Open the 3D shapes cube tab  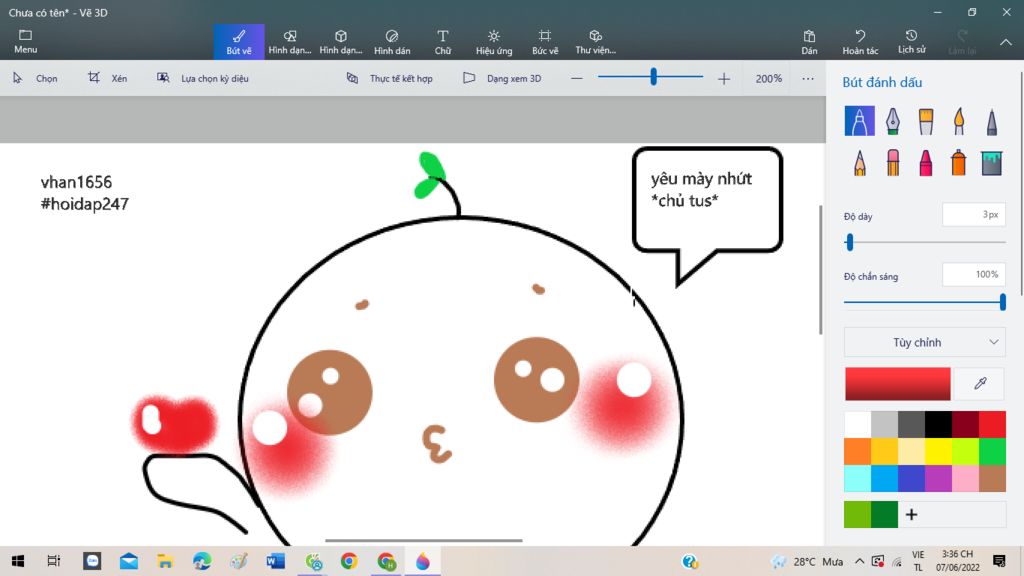click(x=341, y=42)
